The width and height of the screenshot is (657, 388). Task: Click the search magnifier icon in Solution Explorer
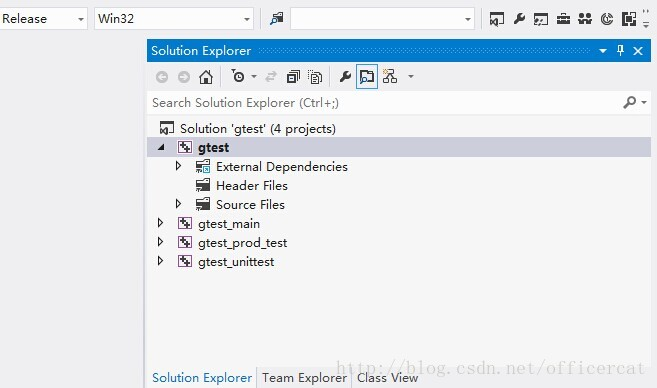pos(629,103)
